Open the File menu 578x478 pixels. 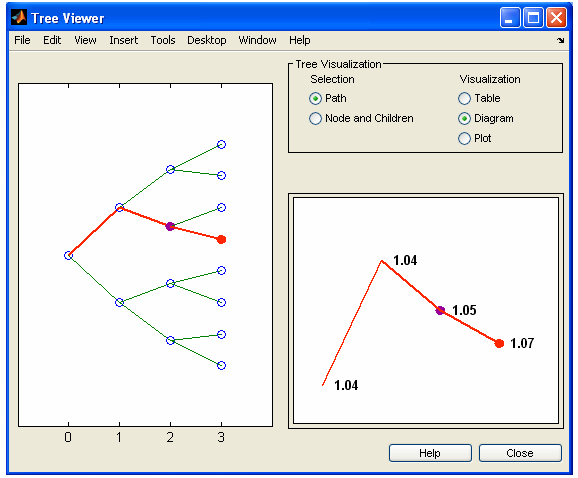pos(22,40)
